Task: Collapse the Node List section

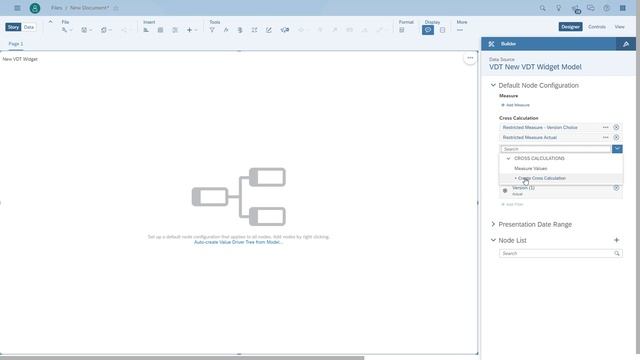Action: (493, 240)
